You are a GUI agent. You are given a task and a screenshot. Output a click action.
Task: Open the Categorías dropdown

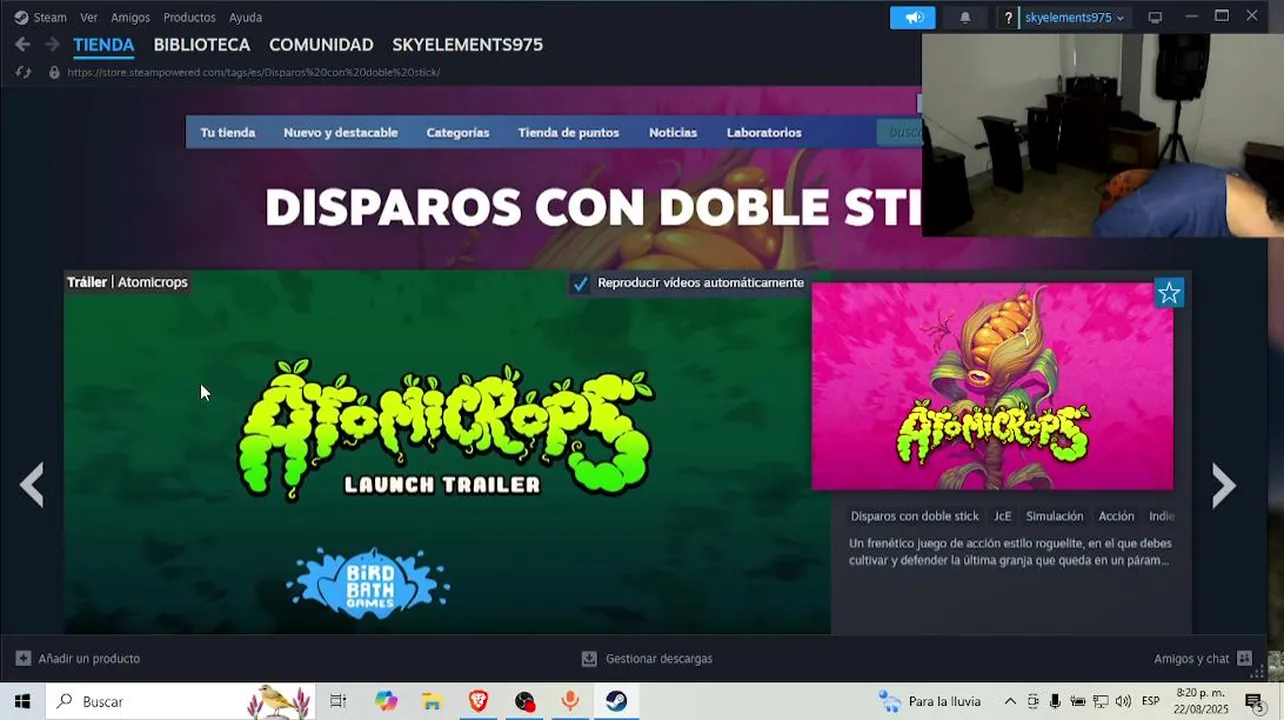pyautogui.click(x=458, y=132)
